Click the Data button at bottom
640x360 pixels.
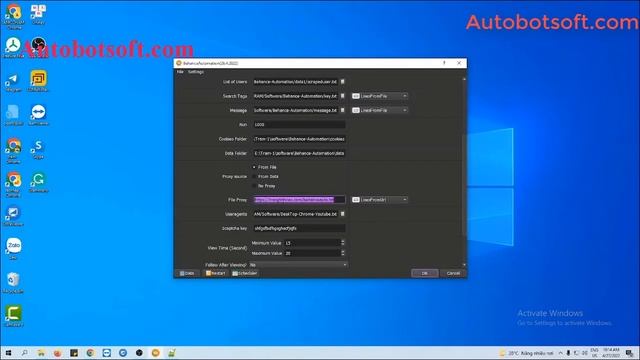[x=187, y=273]
